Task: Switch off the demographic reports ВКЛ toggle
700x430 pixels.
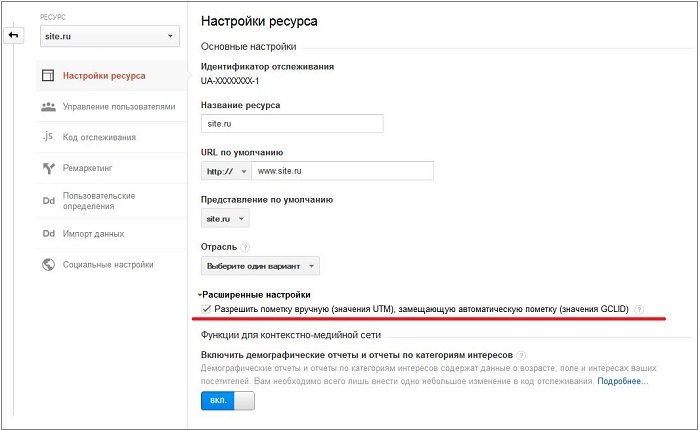Action: pos(228,401)
